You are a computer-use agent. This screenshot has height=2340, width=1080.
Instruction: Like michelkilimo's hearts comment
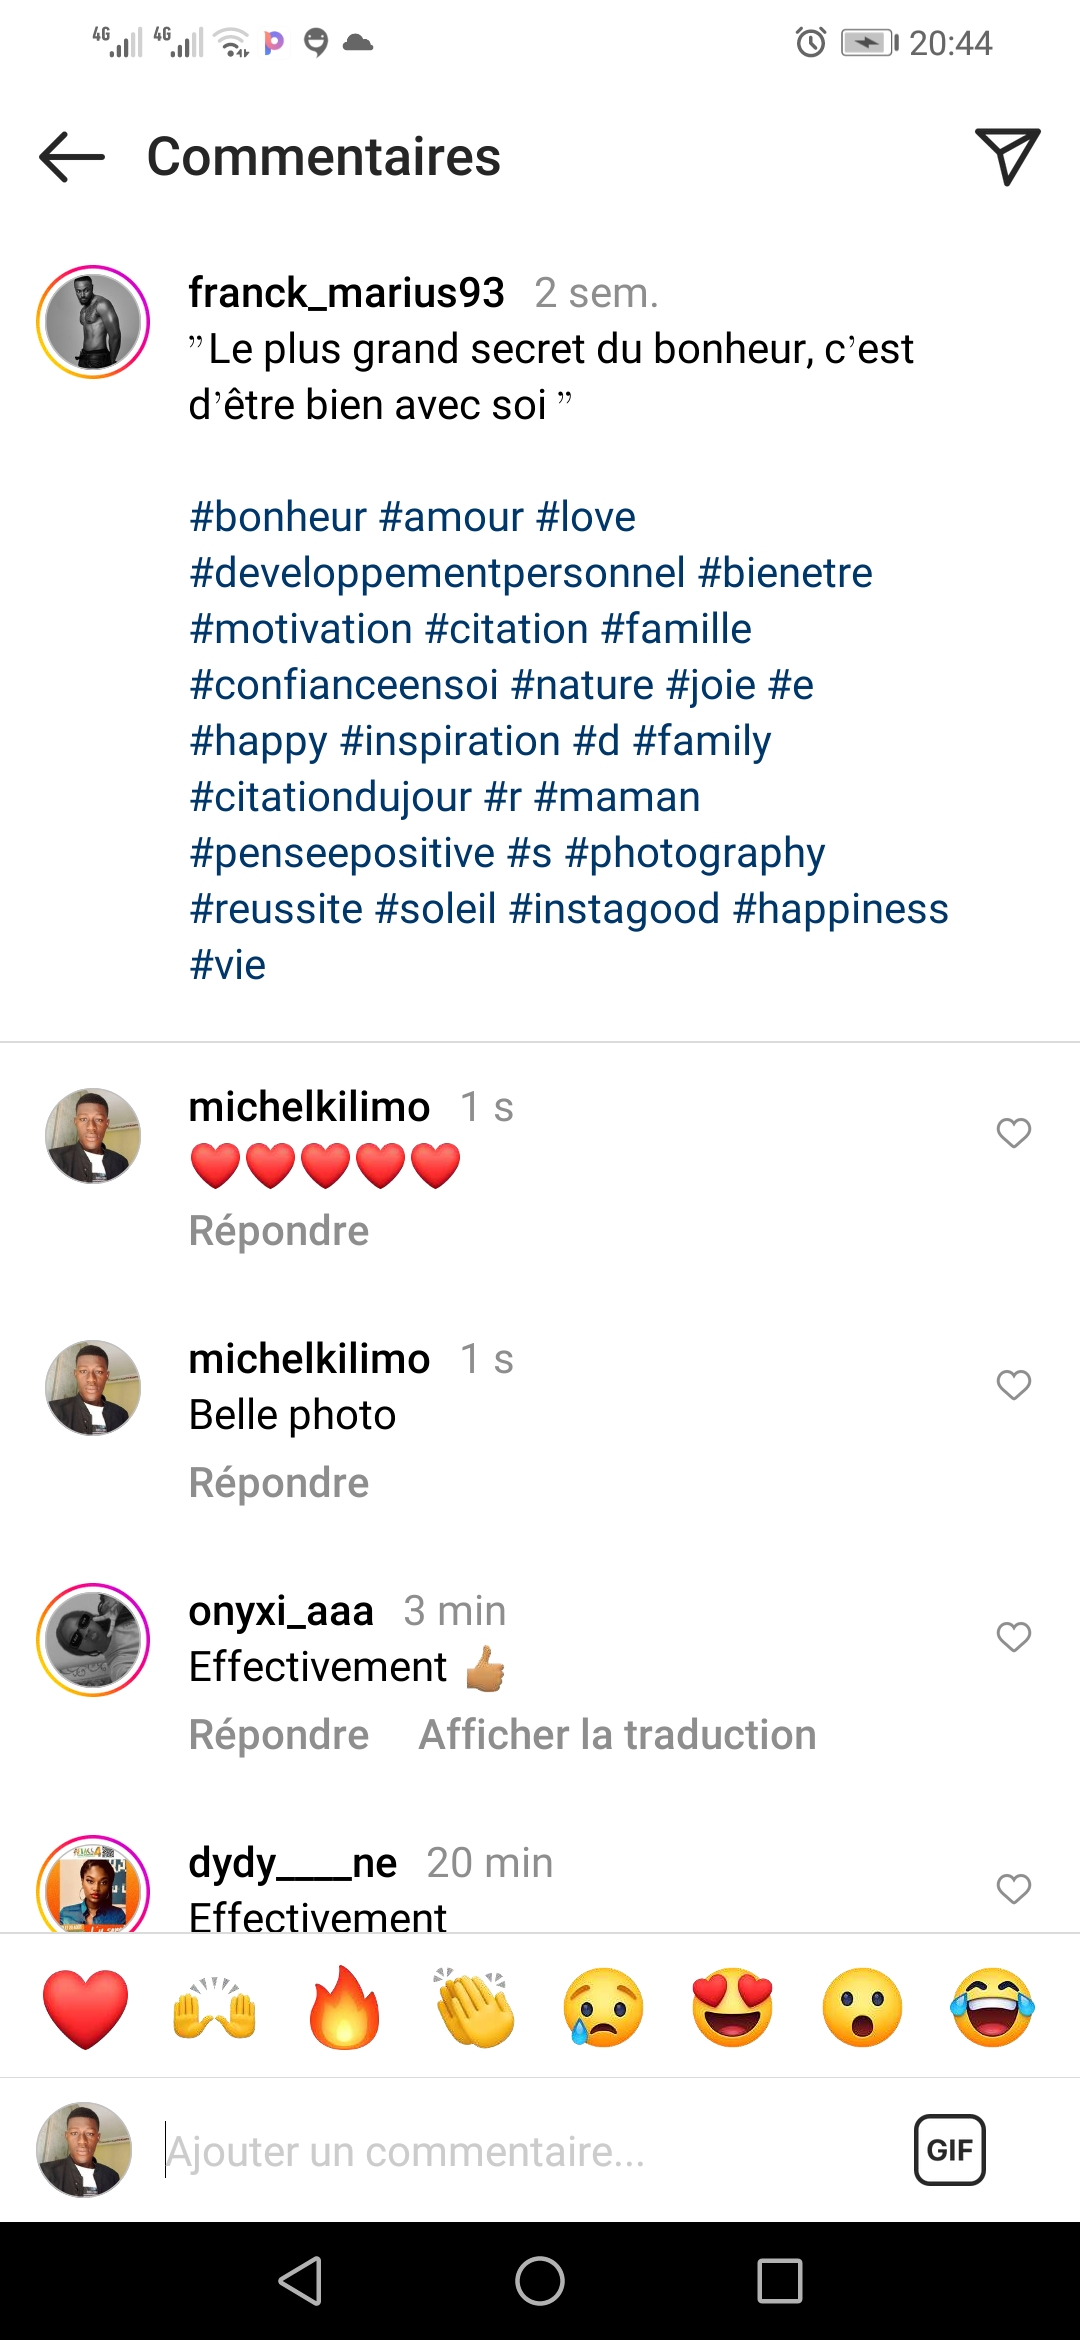tap(1013, 1133)
